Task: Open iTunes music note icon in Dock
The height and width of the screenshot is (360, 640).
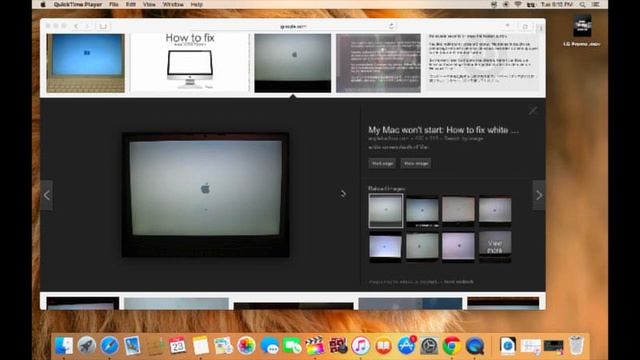Action: [360, 346]
